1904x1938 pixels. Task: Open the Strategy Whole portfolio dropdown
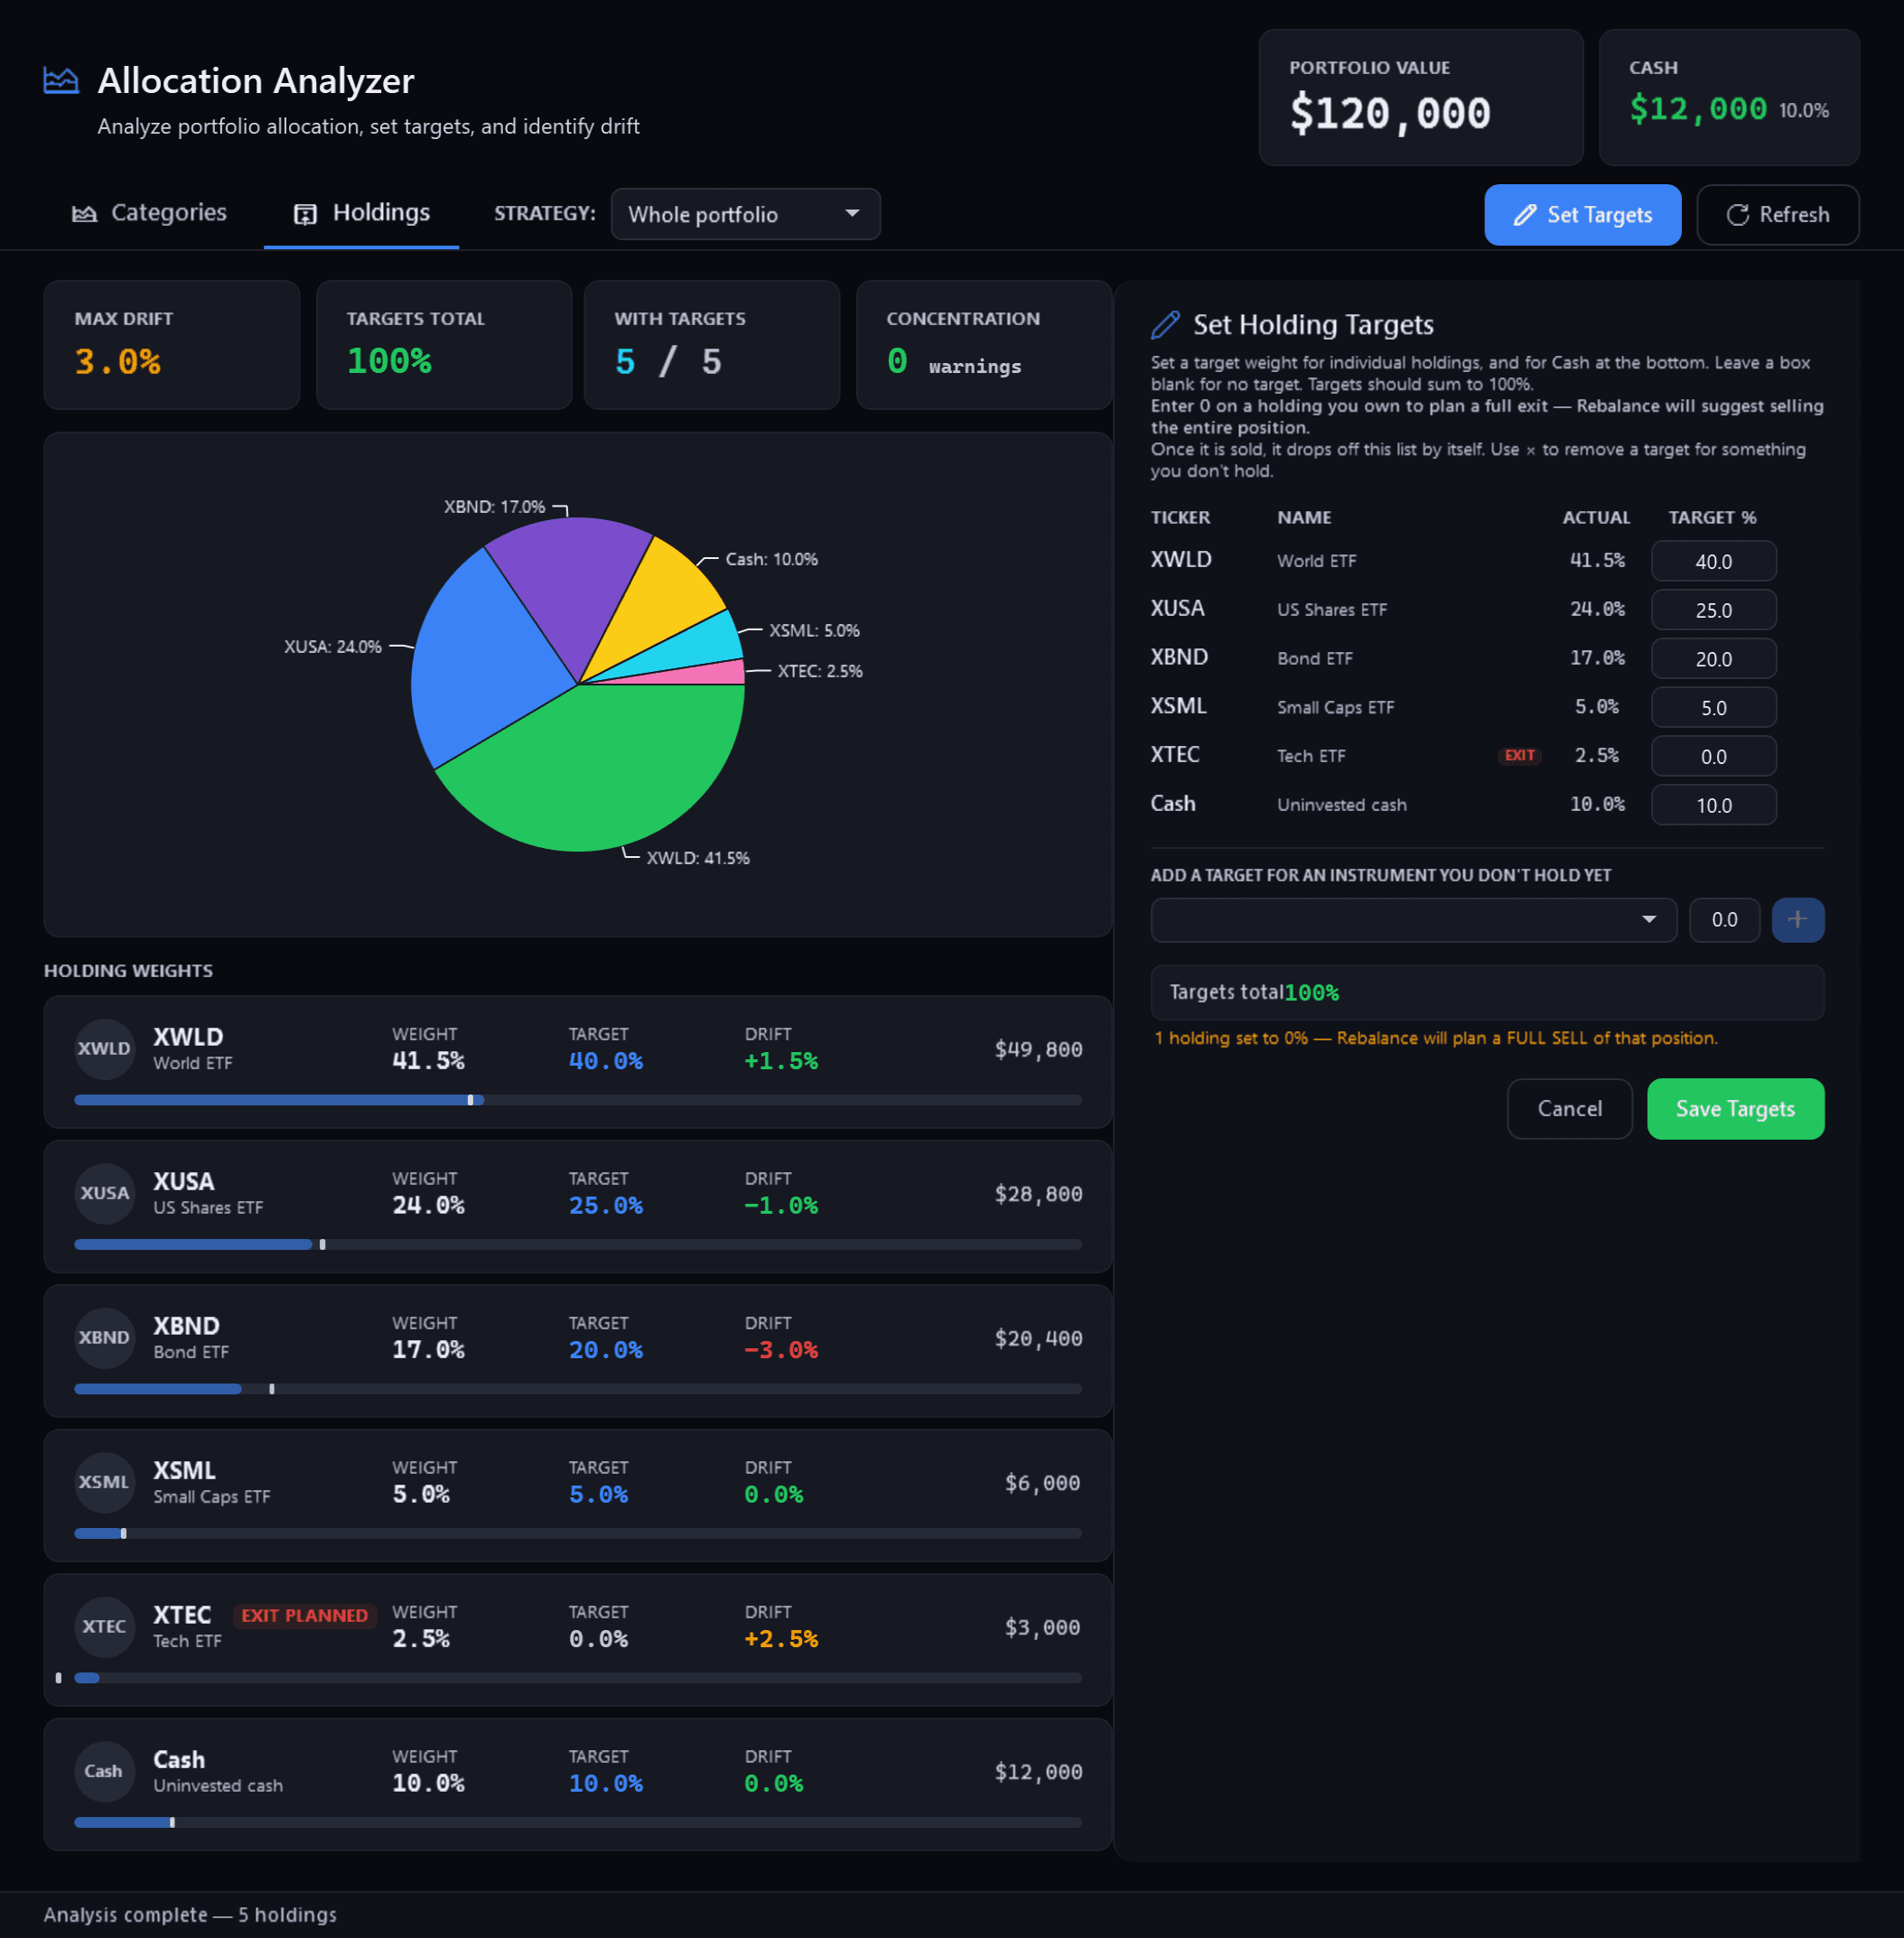pos(745,214)
